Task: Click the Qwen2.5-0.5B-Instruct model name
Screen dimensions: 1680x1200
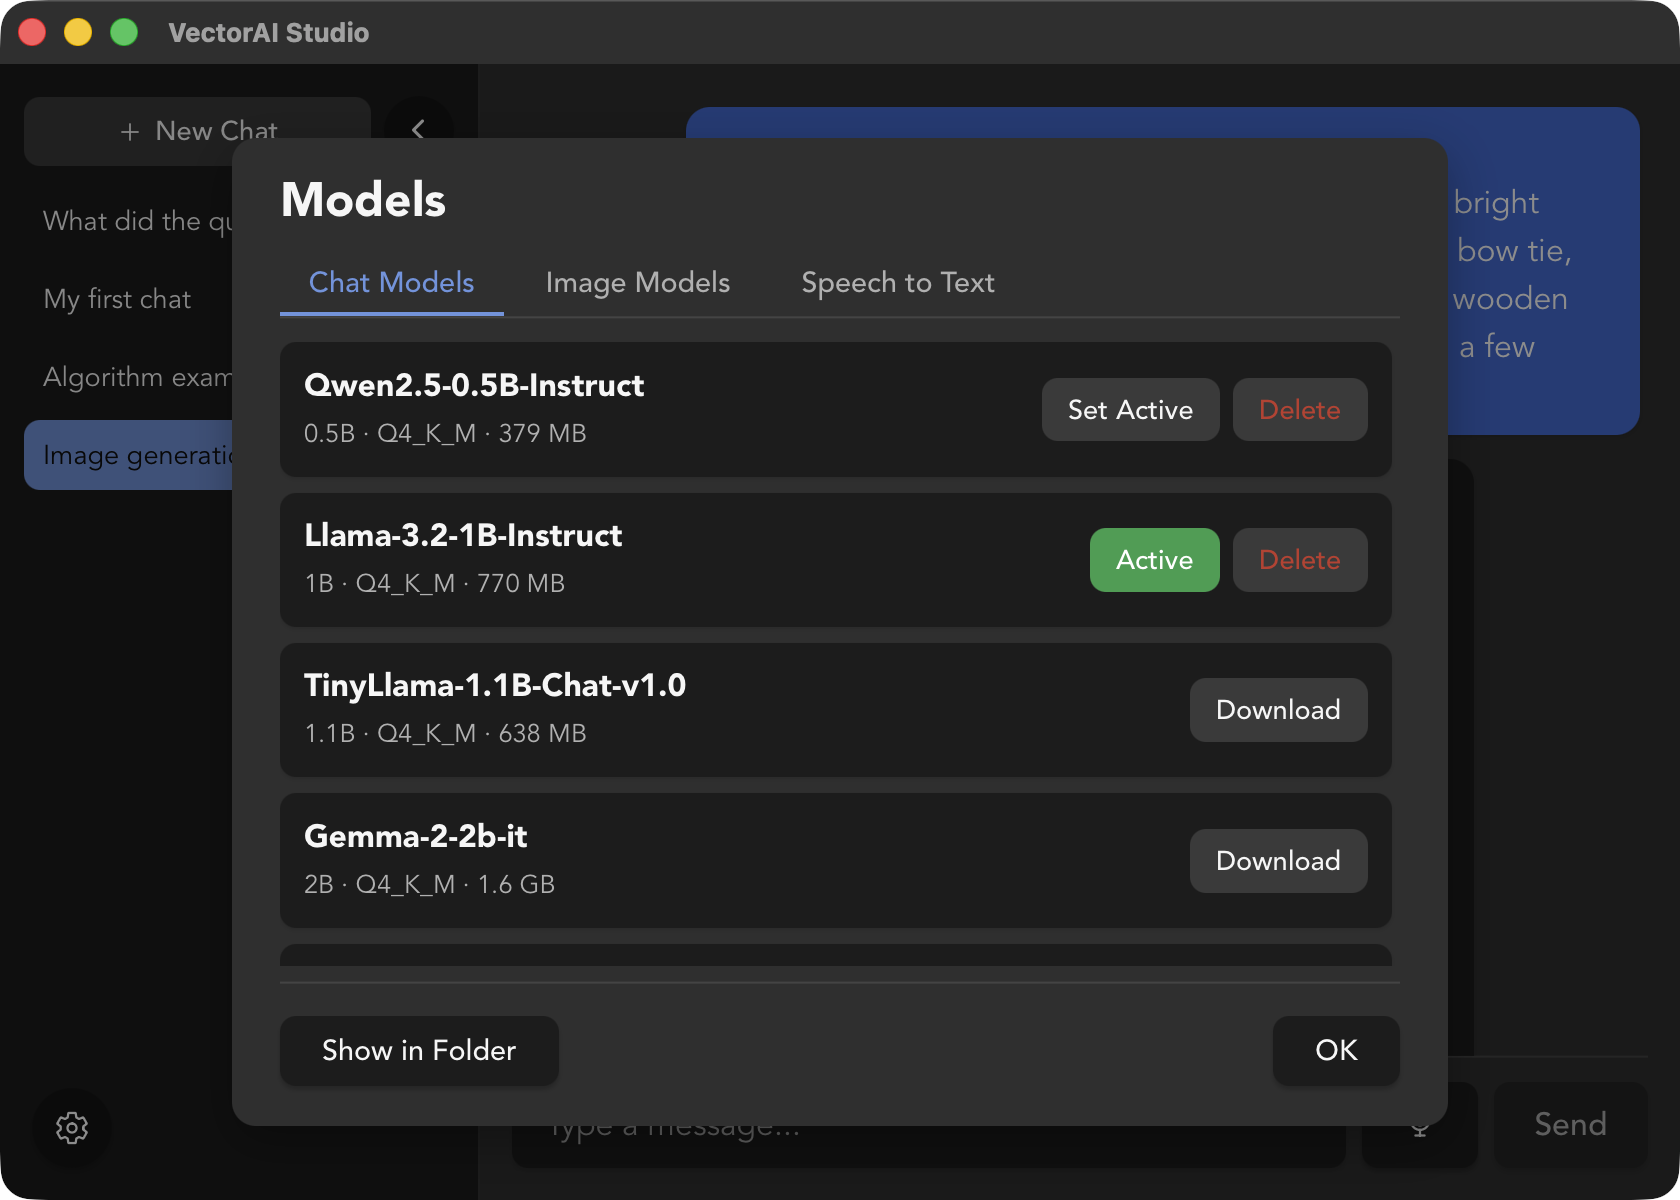Action: pos(474,386)
